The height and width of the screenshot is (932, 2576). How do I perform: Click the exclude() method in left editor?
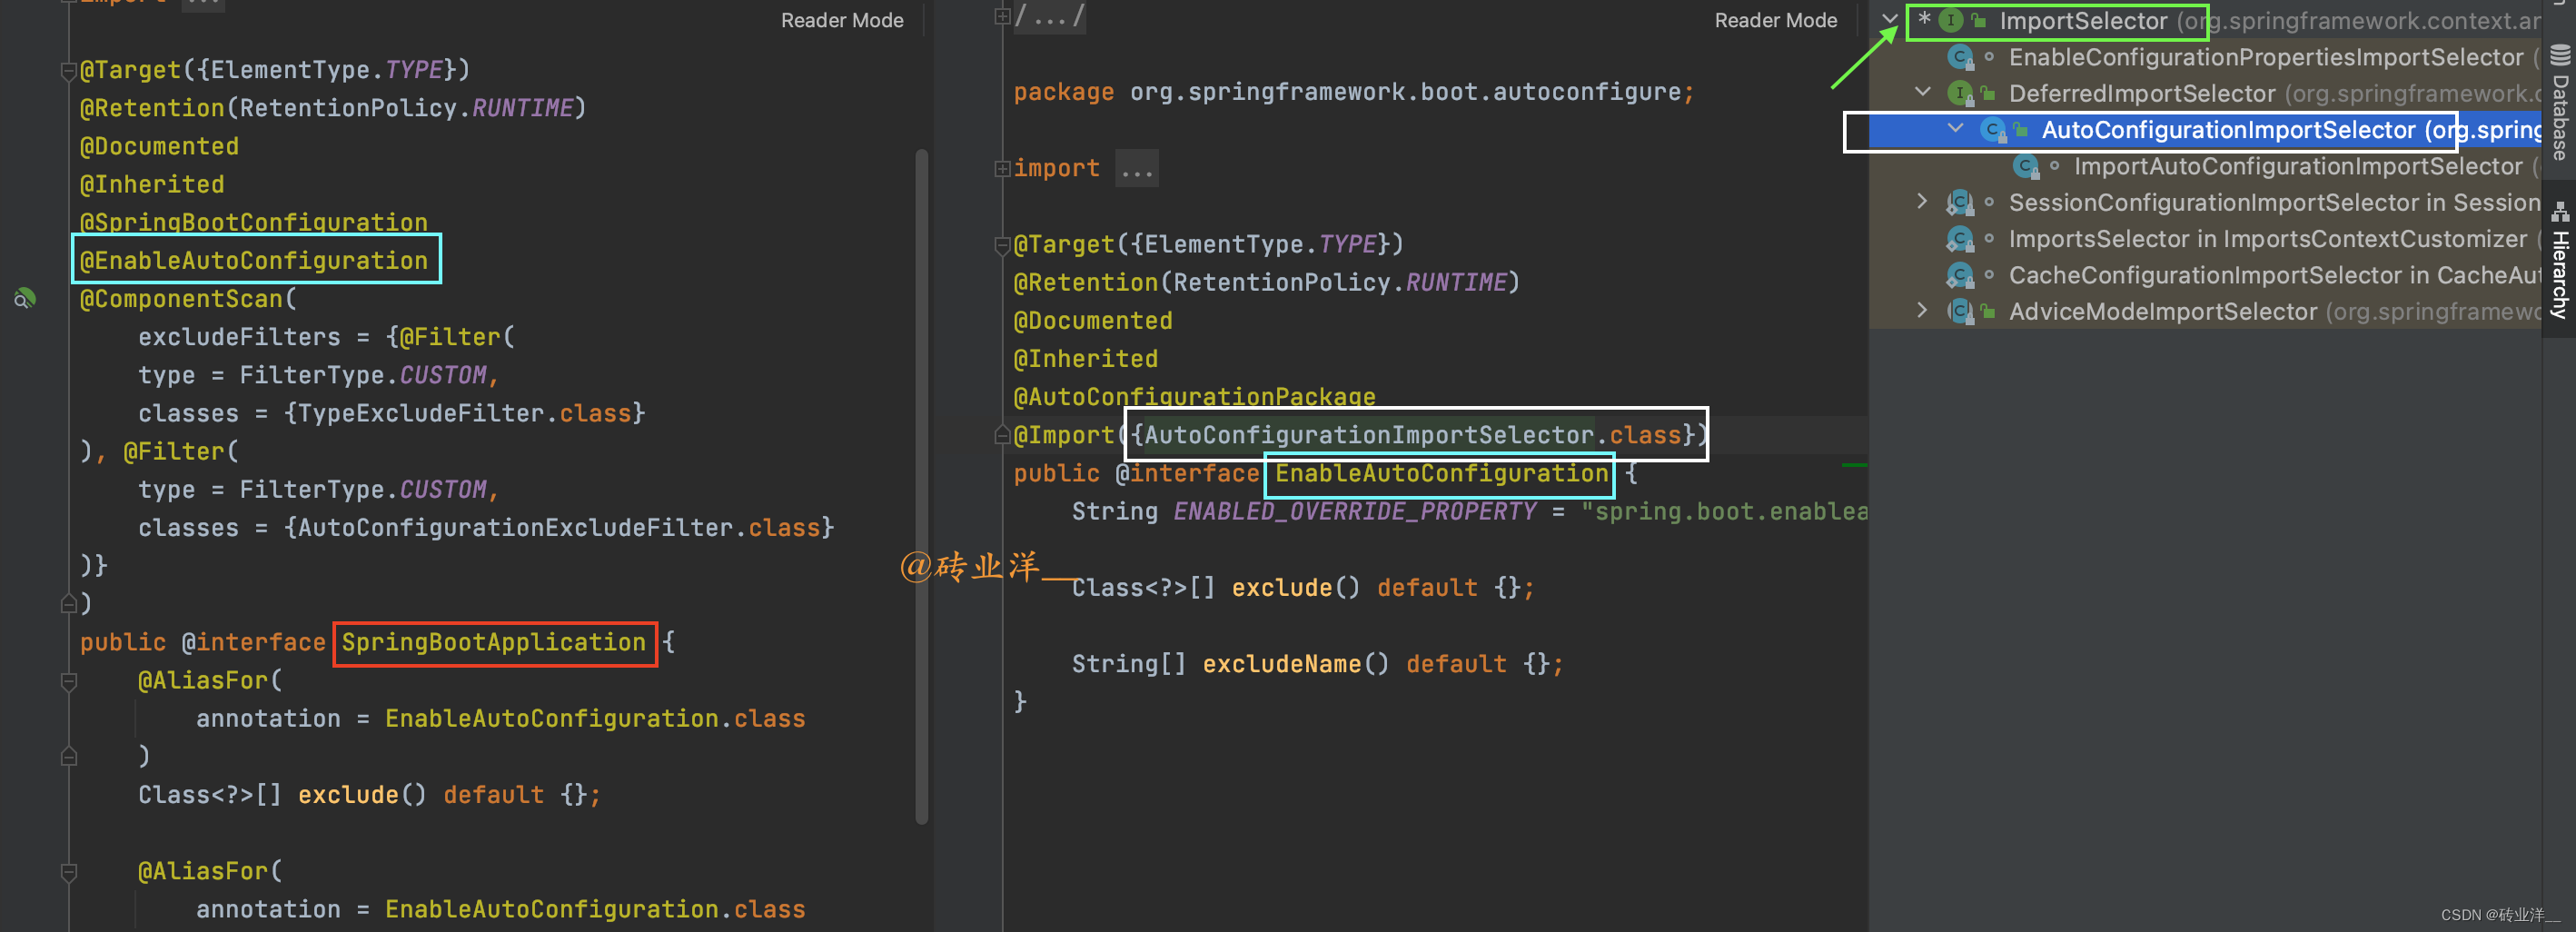pyautogui.click(x=348, y=795)
